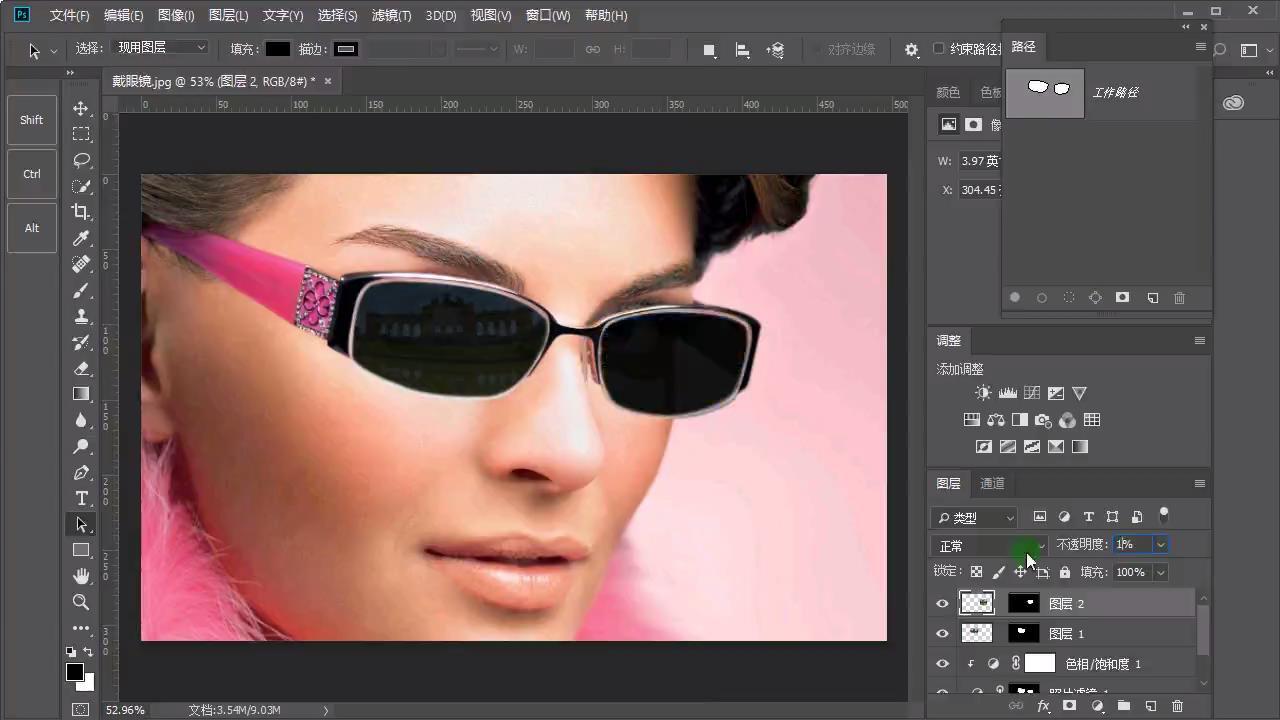The height and width of the screenshot is (720, 1280).
Task: Expand the opacity 不透明度 slider arrow
Action: coord(1160,545)
